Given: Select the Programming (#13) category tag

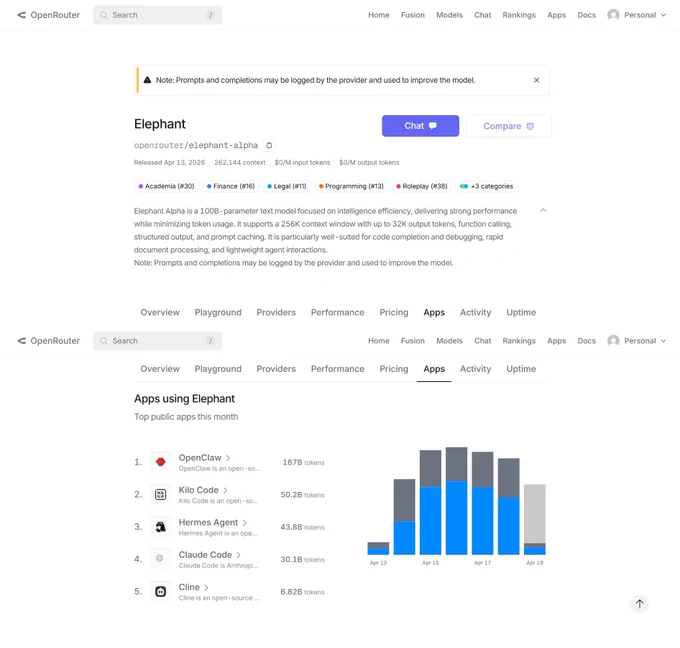Looking at the screenshot, I should click(x=351, y=187).
